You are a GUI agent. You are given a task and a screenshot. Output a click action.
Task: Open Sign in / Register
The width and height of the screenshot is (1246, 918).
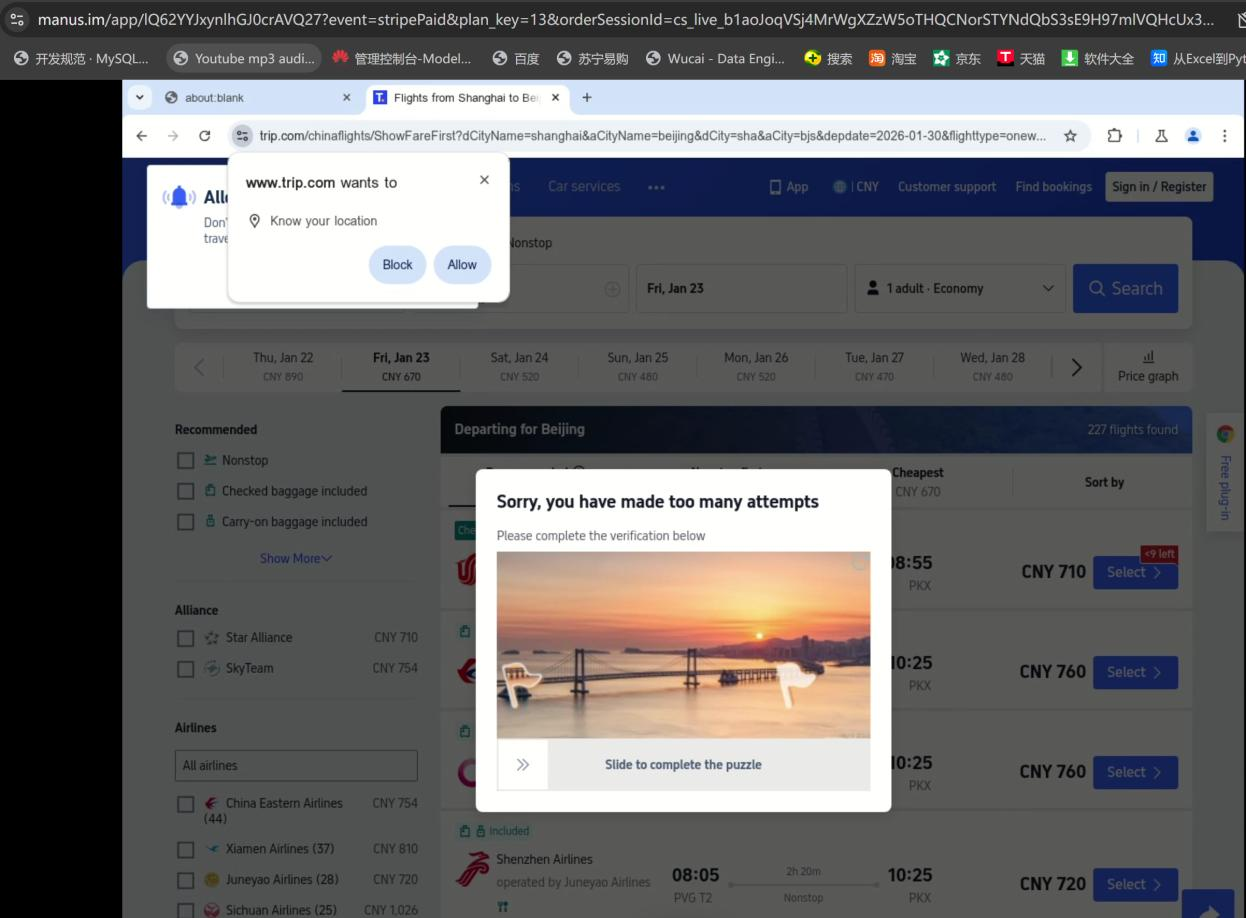coord(1159,187)
